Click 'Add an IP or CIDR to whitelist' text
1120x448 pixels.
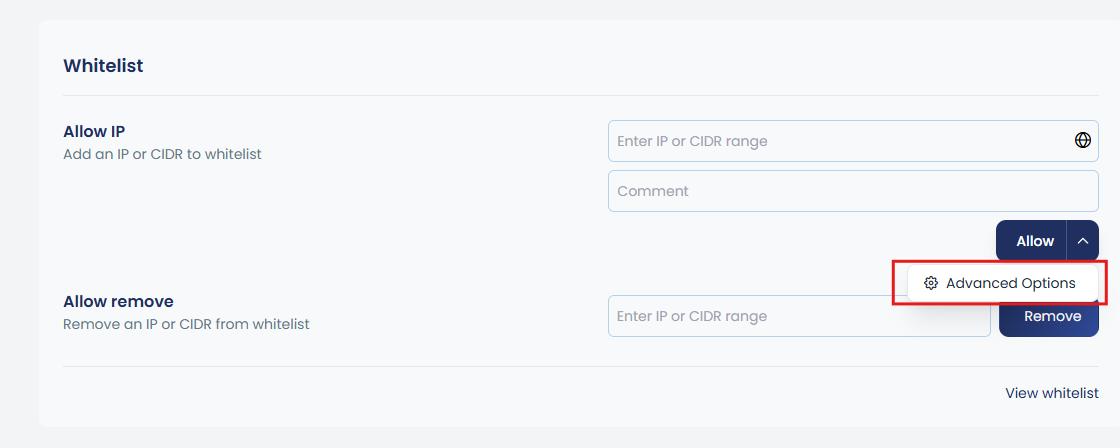[162, 155]
